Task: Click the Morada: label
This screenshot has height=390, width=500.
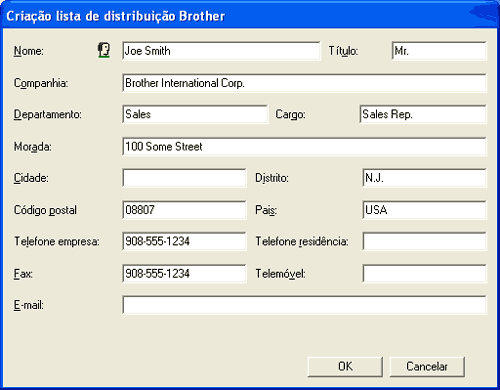Action: (33, 146)
